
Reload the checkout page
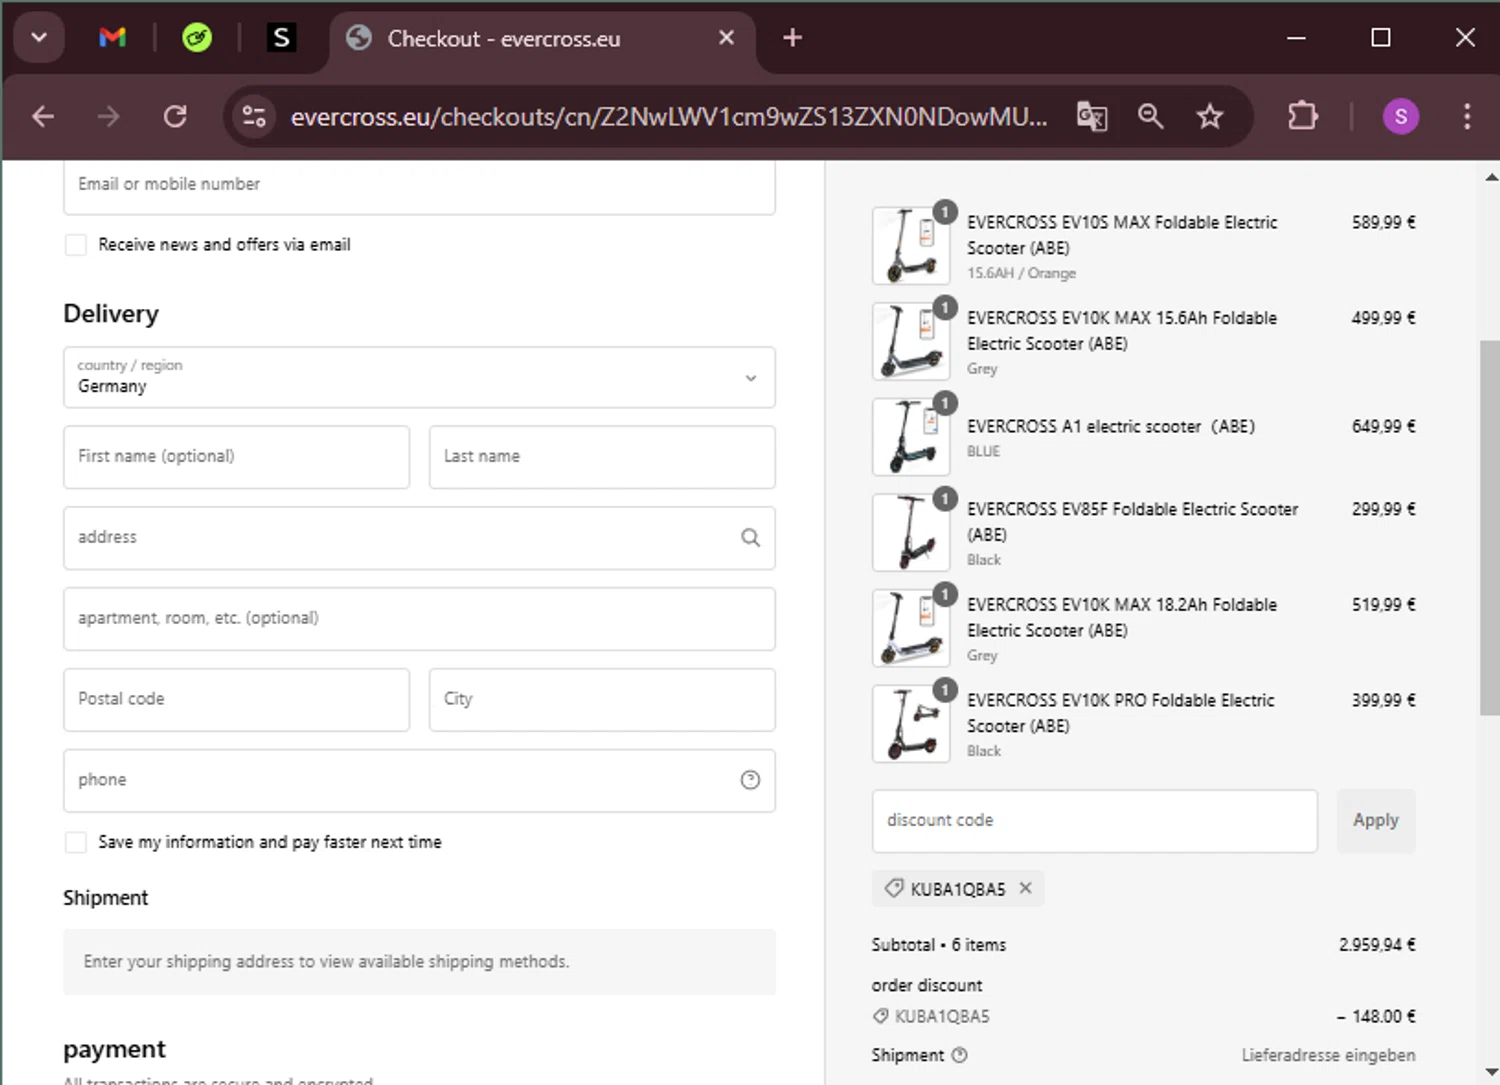[x=175, y=117]
